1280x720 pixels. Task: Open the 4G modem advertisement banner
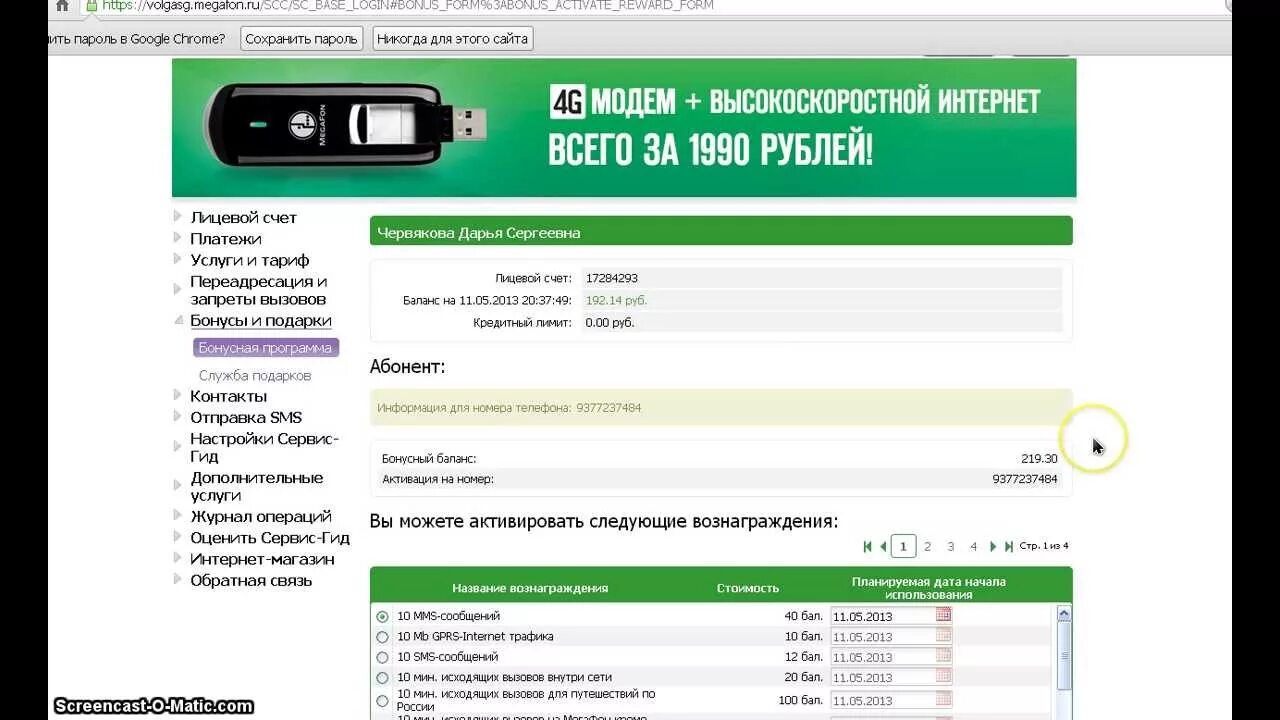[x=624, y=128]
